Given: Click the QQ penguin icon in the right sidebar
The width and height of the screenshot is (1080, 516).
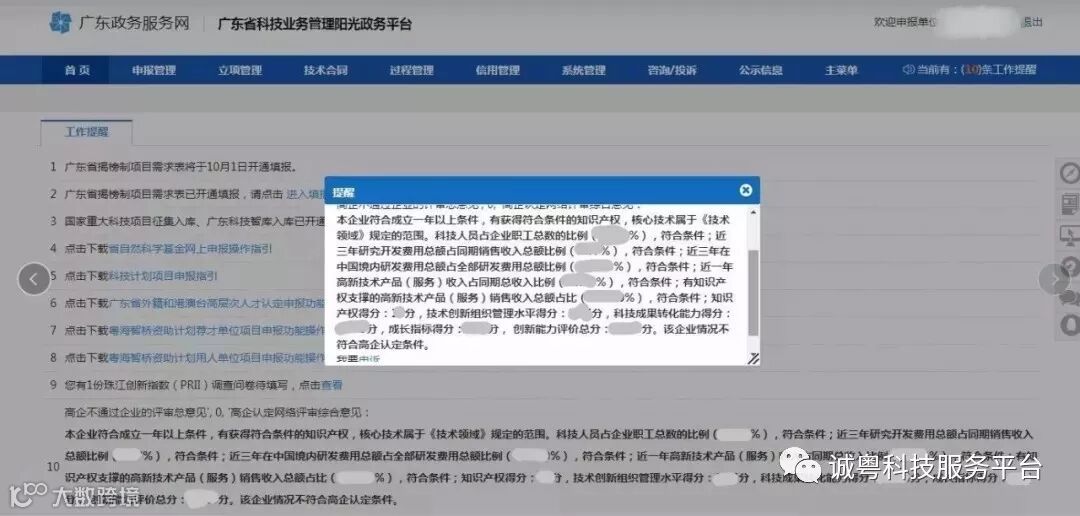Looking at the screenshot, I should [x=1070, y=324].
